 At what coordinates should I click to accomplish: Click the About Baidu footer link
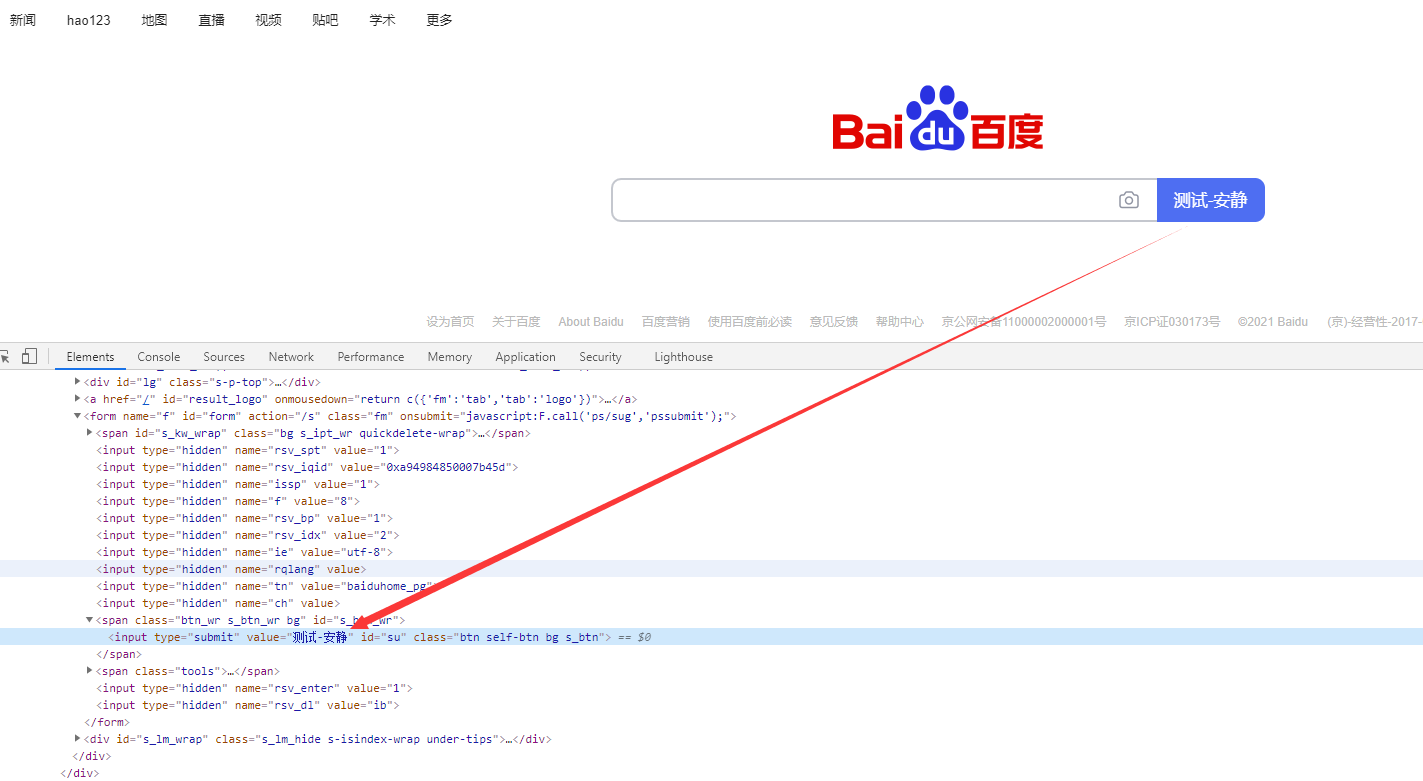(x=591, y=322)
